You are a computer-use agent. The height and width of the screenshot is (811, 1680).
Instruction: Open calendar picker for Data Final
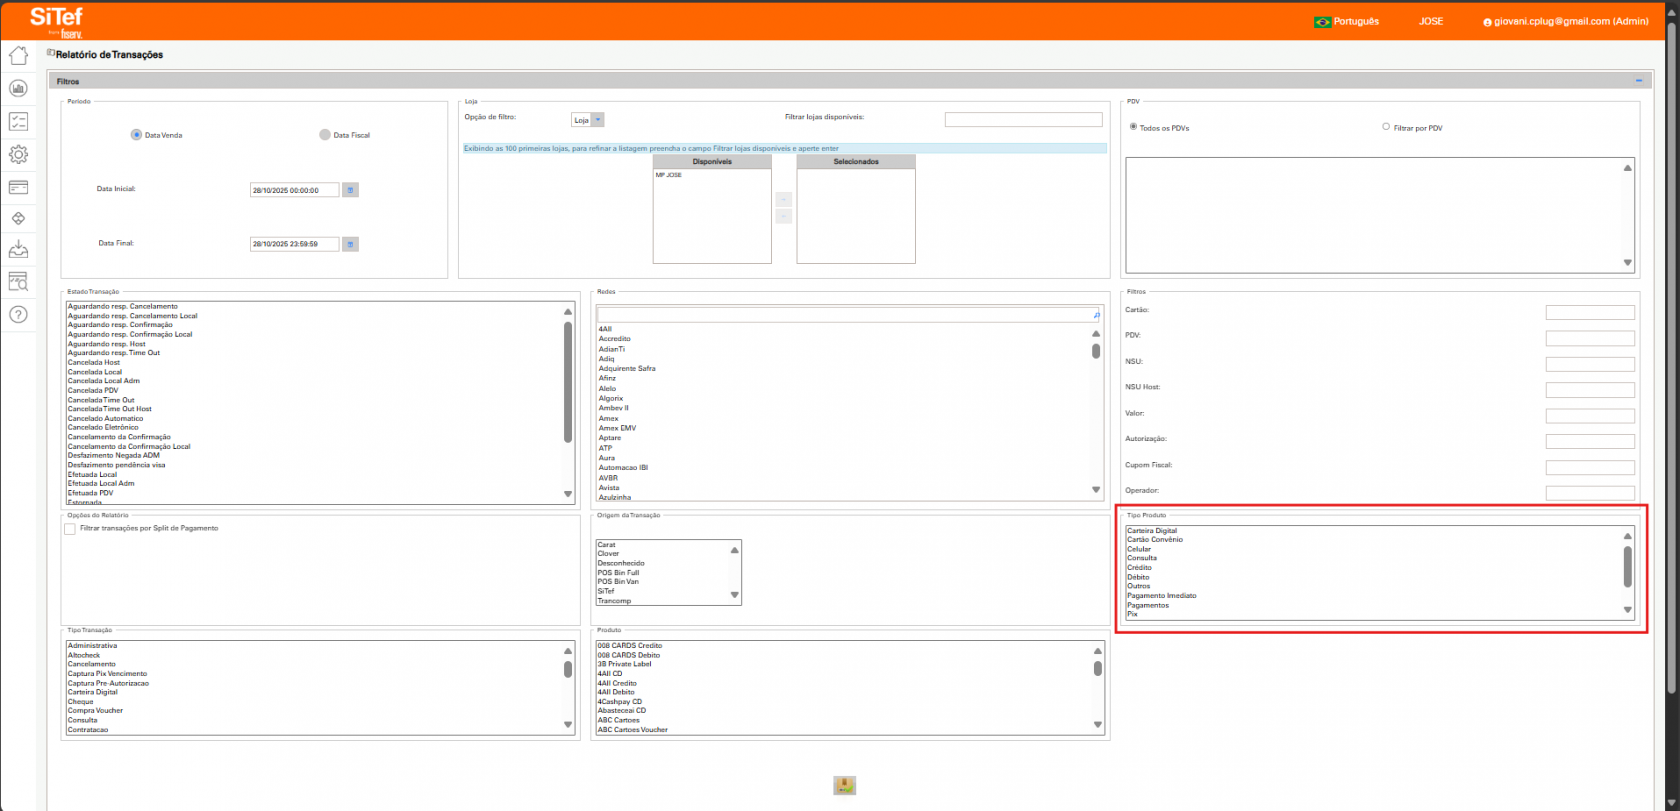[350, 244]
